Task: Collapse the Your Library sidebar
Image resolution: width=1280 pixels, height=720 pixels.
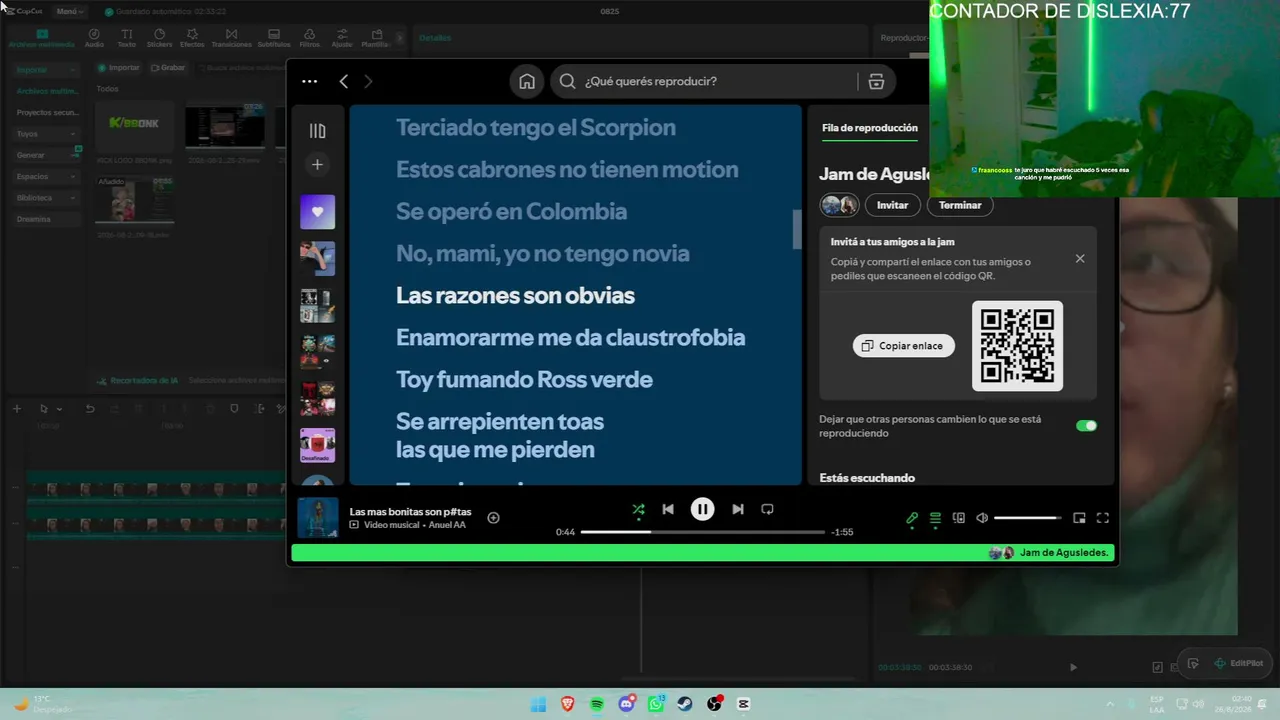Action: click(317, 131)
